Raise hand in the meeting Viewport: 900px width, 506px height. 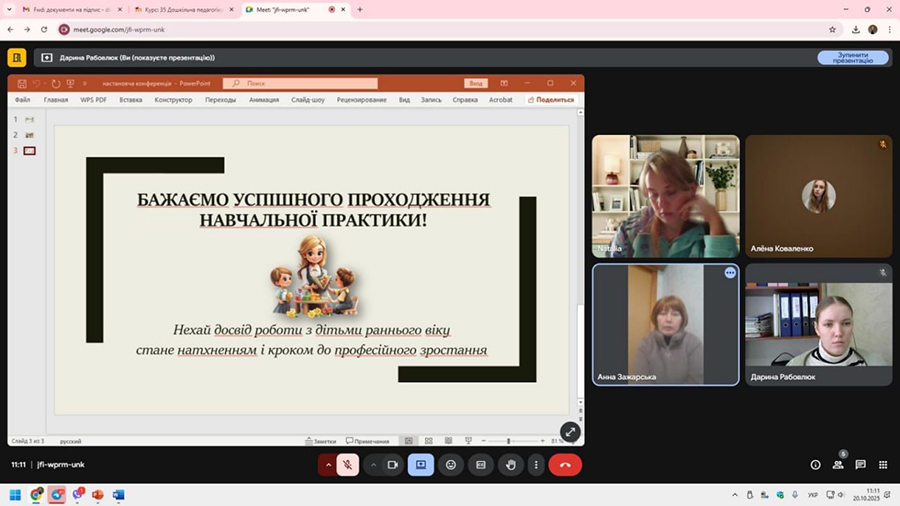pos(511,464)
